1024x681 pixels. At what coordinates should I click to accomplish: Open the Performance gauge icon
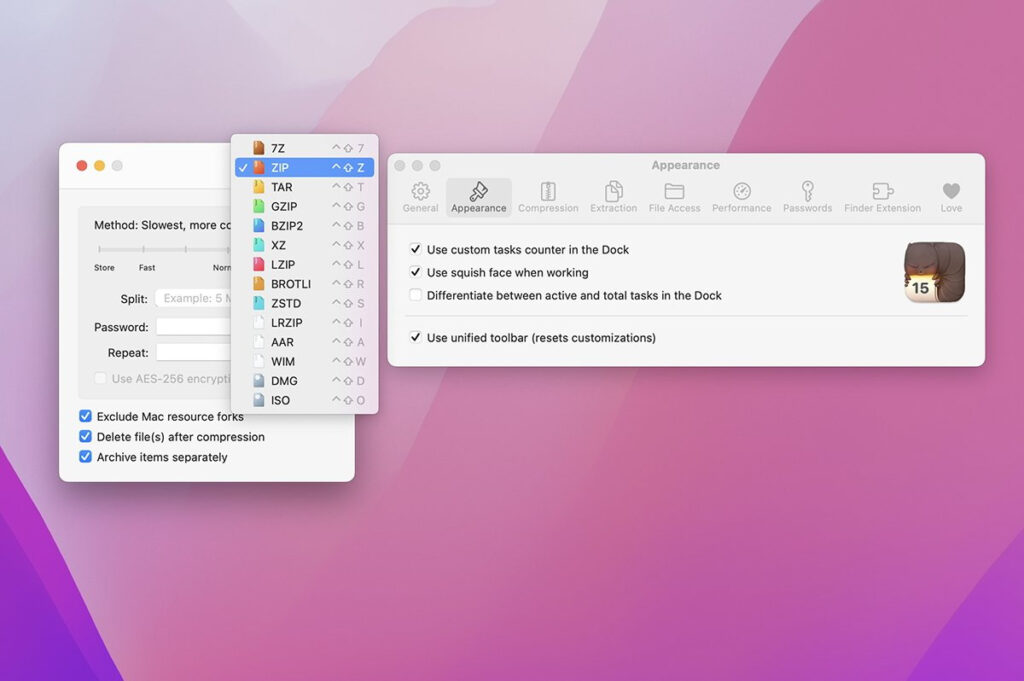click(x=741, y=192)
